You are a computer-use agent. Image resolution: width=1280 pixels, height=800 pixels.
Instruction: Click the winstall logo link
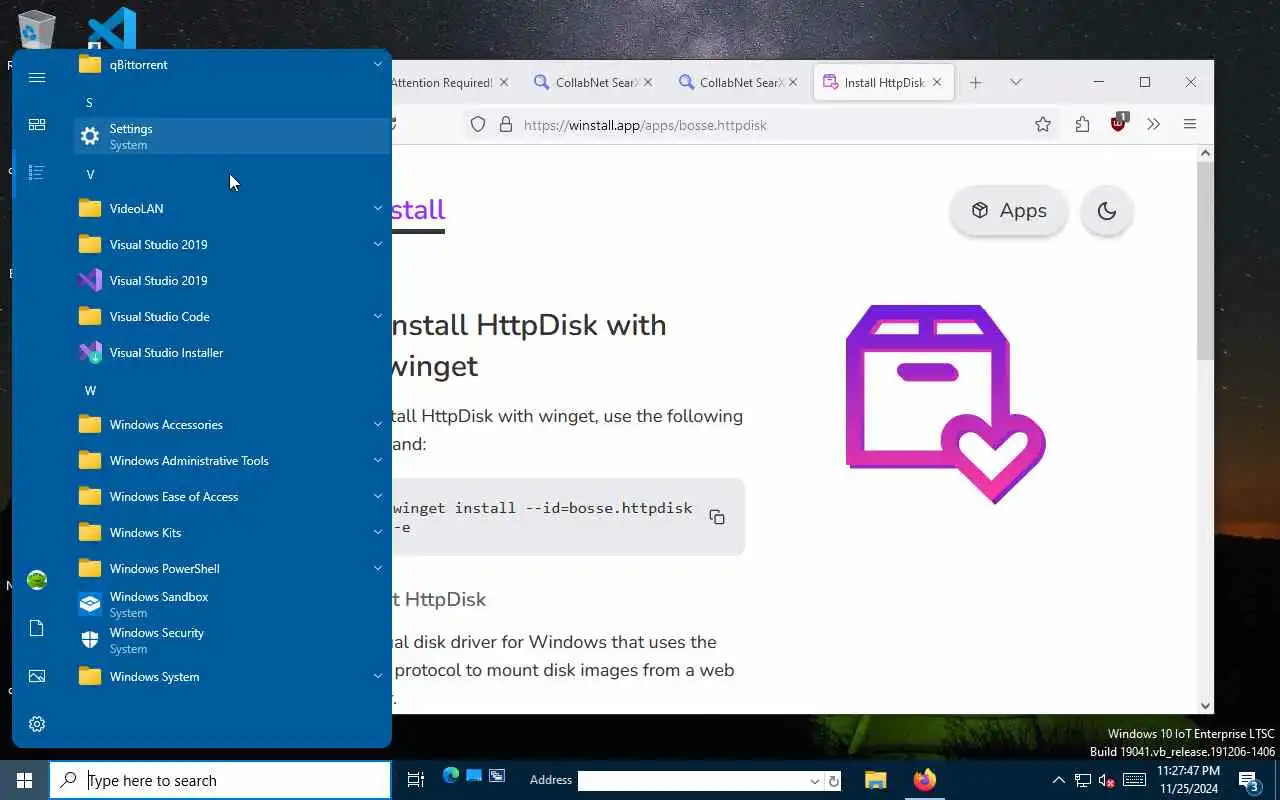coord(418,210)
